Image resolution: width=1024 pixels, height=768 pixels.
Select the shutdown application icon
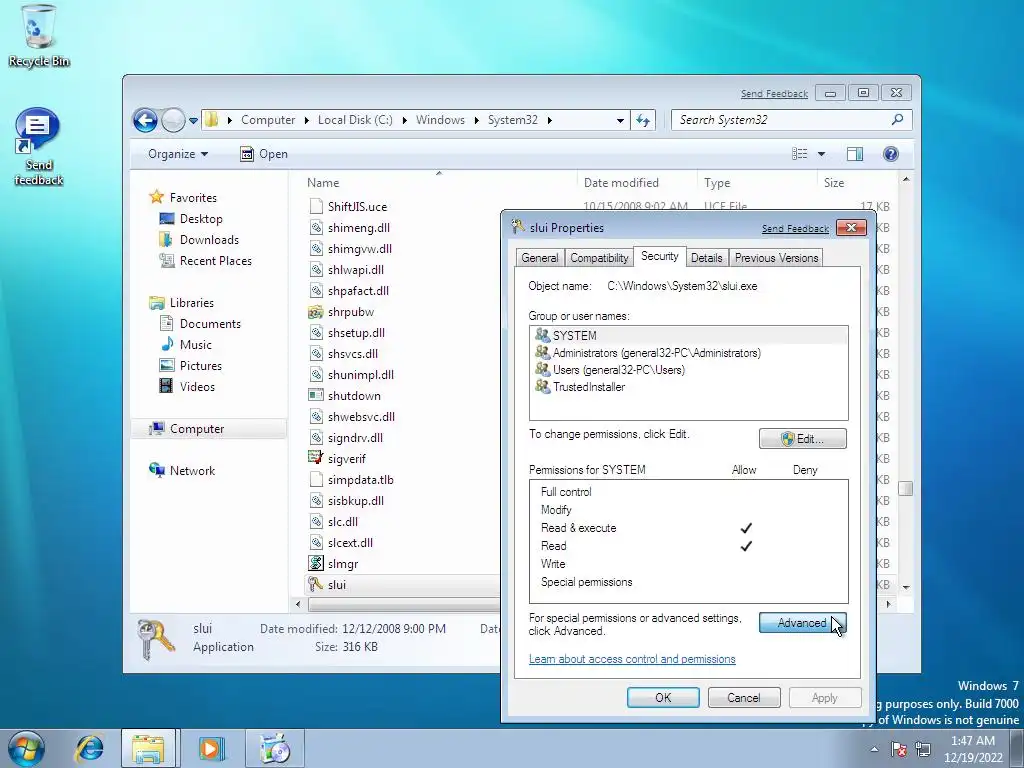[316, 395]
